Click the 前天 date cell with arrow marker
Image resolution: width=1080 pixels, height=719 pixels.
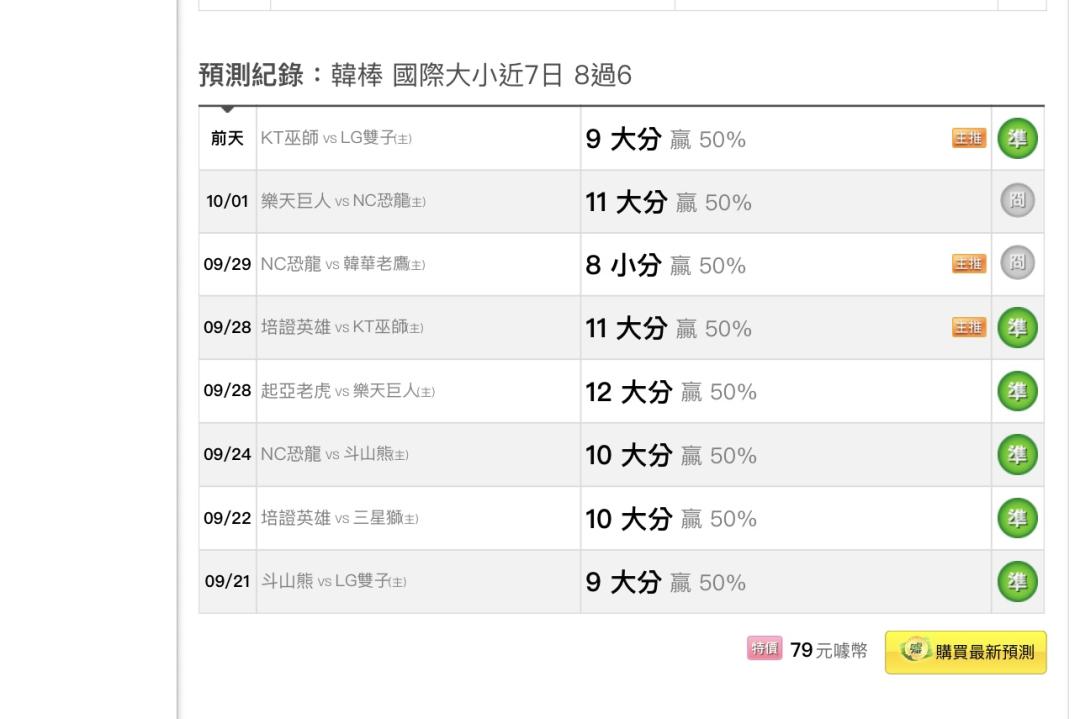(x=227, y=138)
